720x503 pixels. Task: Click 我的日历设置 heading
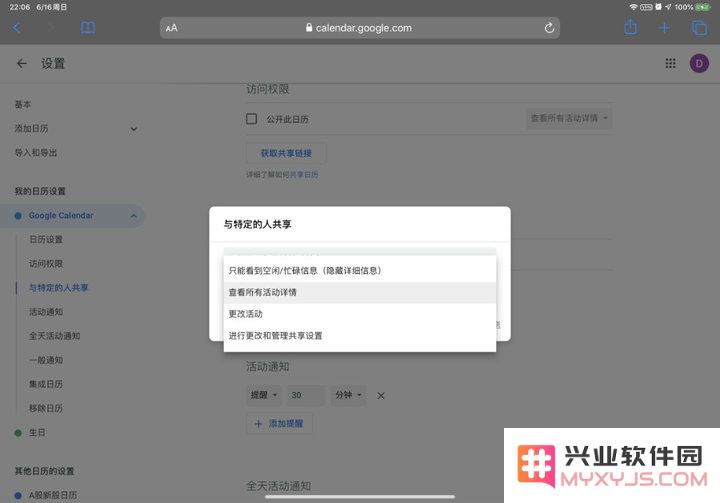point(40,191)
